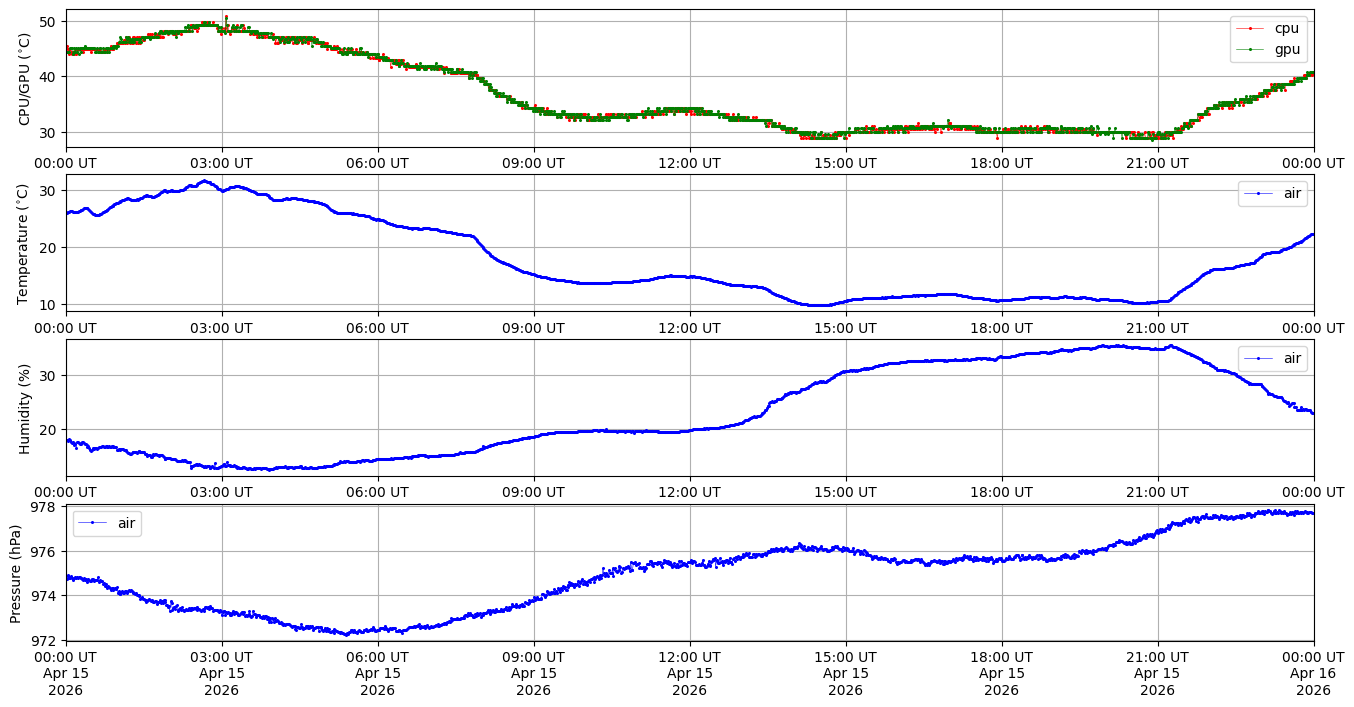
Task: Click the green gpu line marker in legend
Action: (x=1250, y=49)
